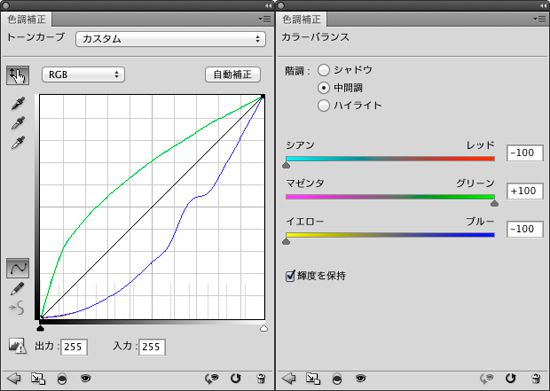The image size is (550, 391).
Task: Click the bottom-left curve endpoint
Action: (x=41, y=318)
